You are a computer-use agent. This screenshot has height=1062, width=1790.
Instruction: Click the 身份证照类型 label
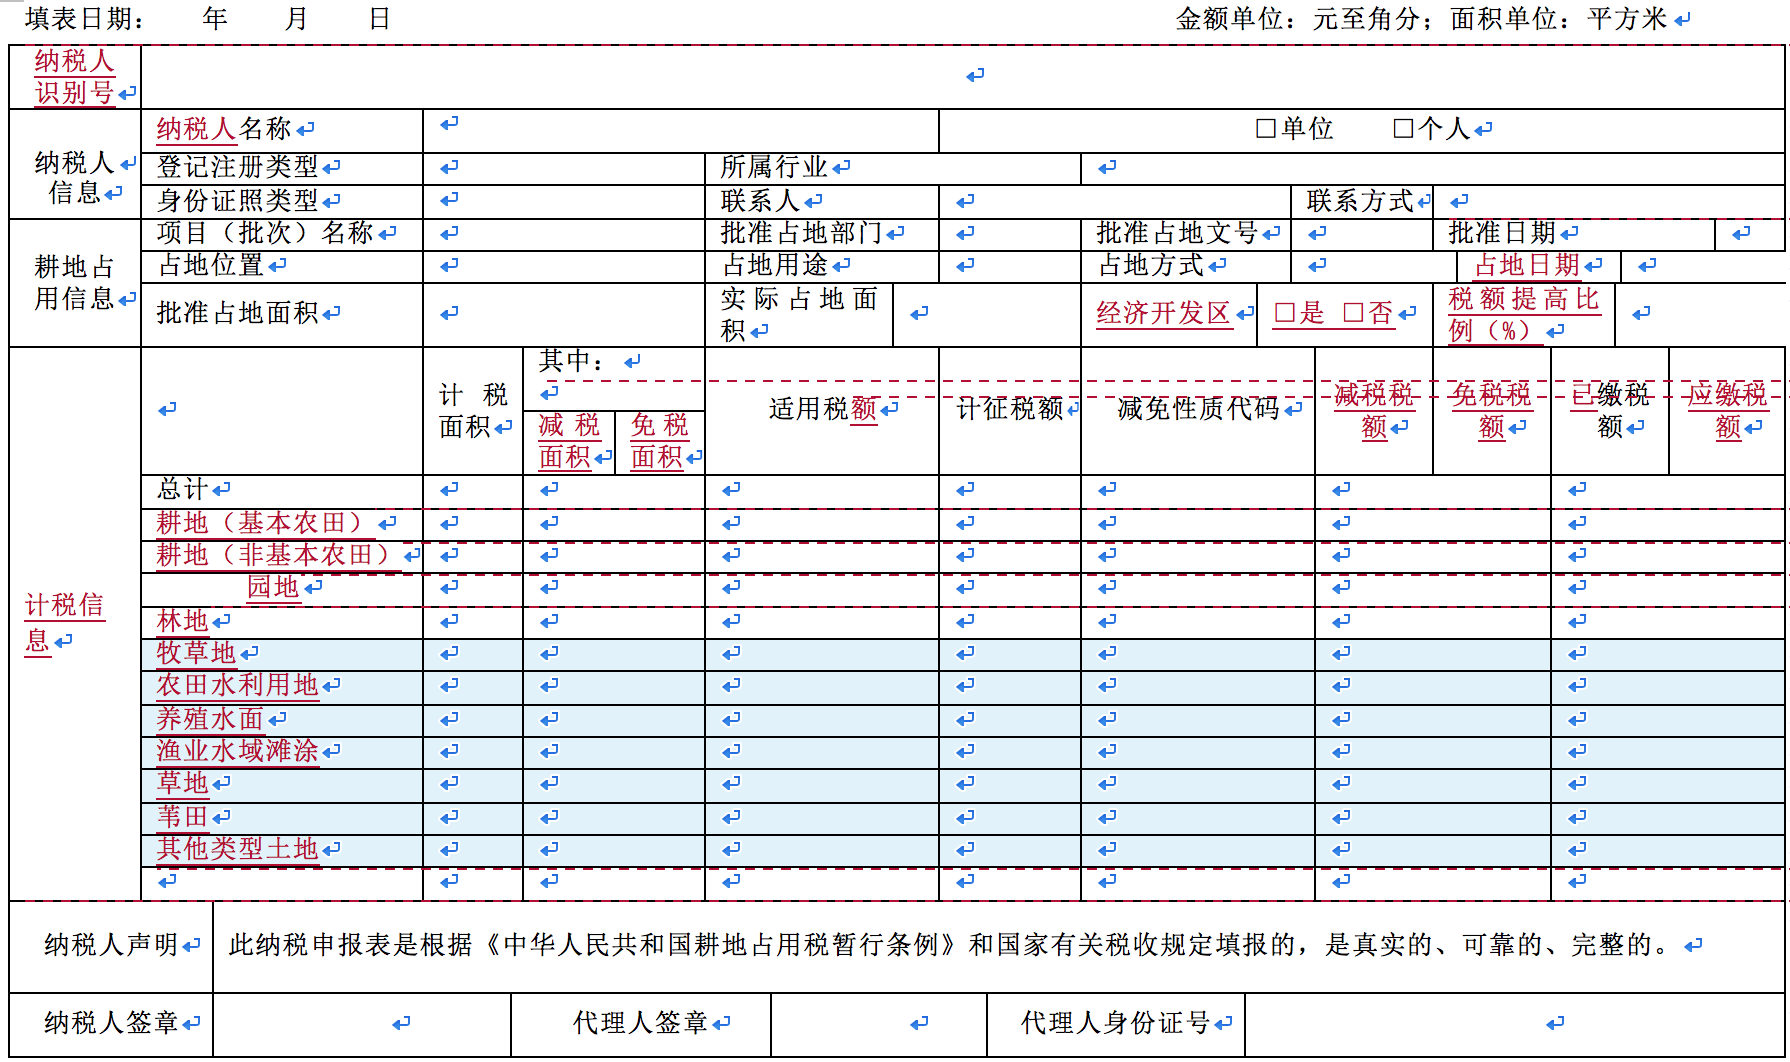pyautogui.click(x=237, y=201)
